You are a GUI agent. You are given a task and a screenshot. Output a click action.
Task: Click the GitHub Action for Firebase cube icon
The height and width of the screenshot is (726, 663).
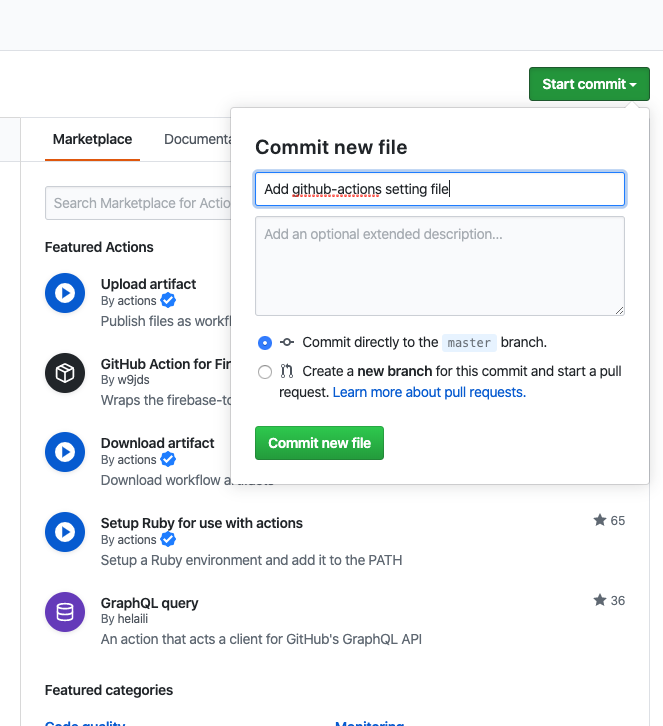[x=65, y=373]
